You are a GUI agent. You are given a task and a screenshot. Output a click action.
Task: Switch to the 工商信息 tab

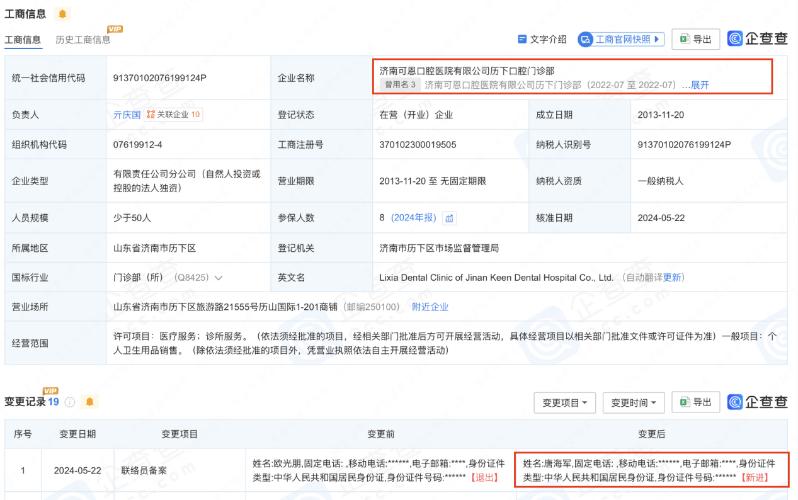[x=22, y=40]
